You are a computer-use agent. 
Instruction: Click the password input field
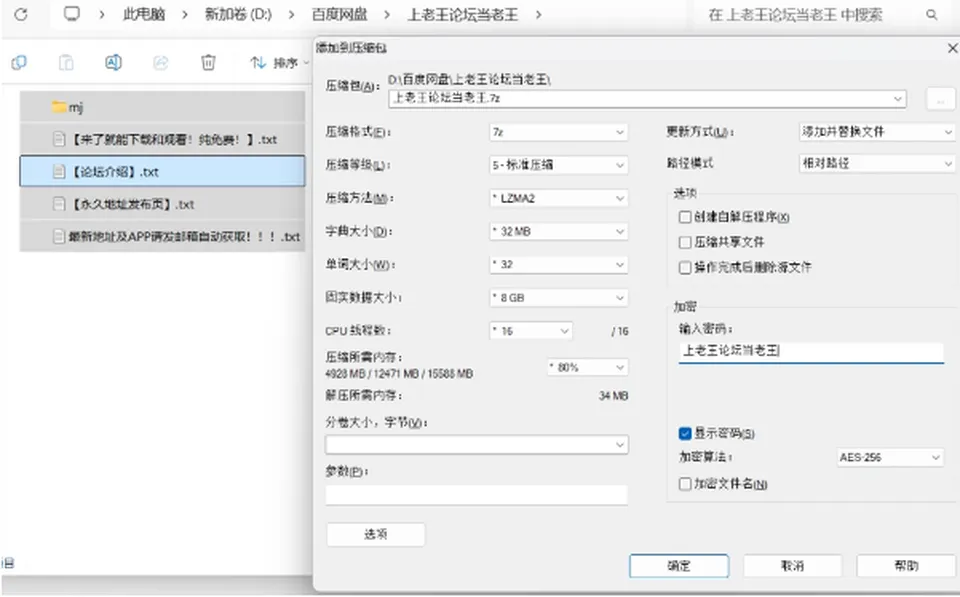(x=811, y=351)
